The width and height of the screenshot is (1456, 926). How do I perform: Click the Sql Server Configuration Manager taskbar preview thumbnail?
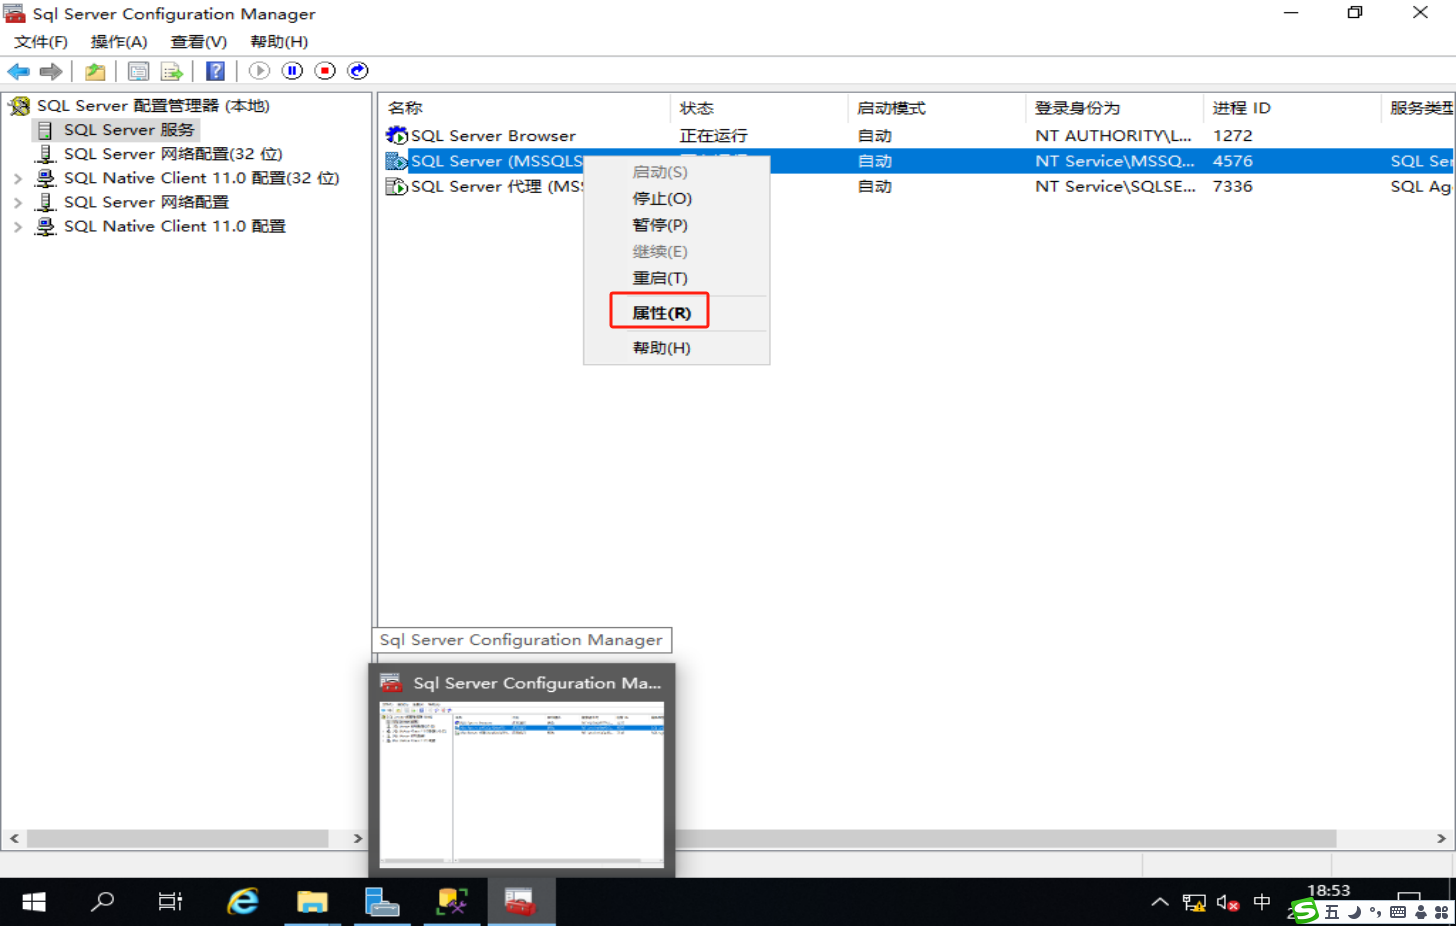(522, 782)
